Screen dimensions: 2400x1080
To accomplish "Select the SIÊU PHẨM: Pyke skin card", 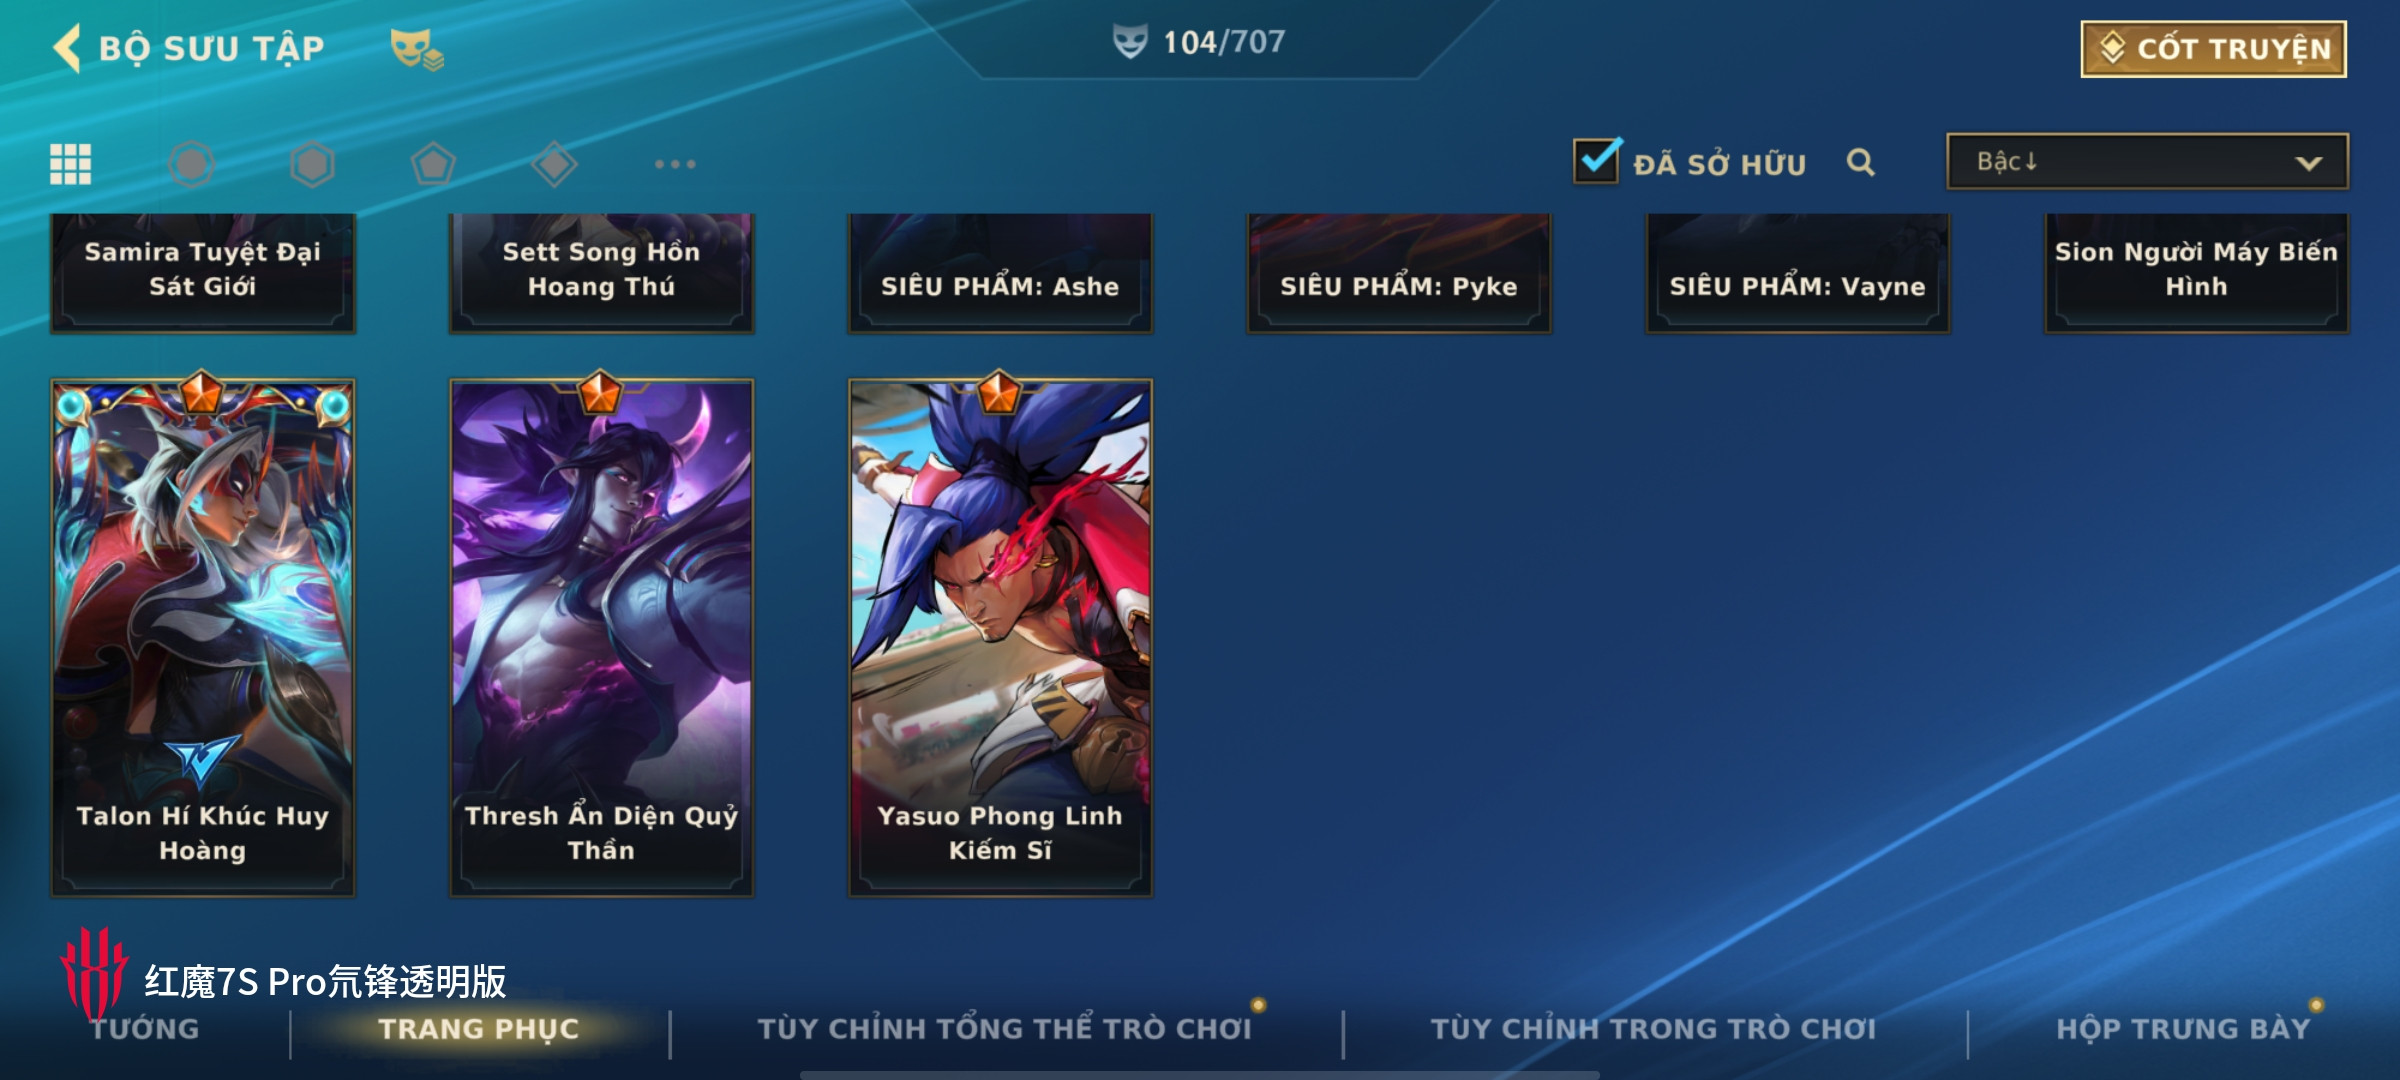I will pos(1398,273).
